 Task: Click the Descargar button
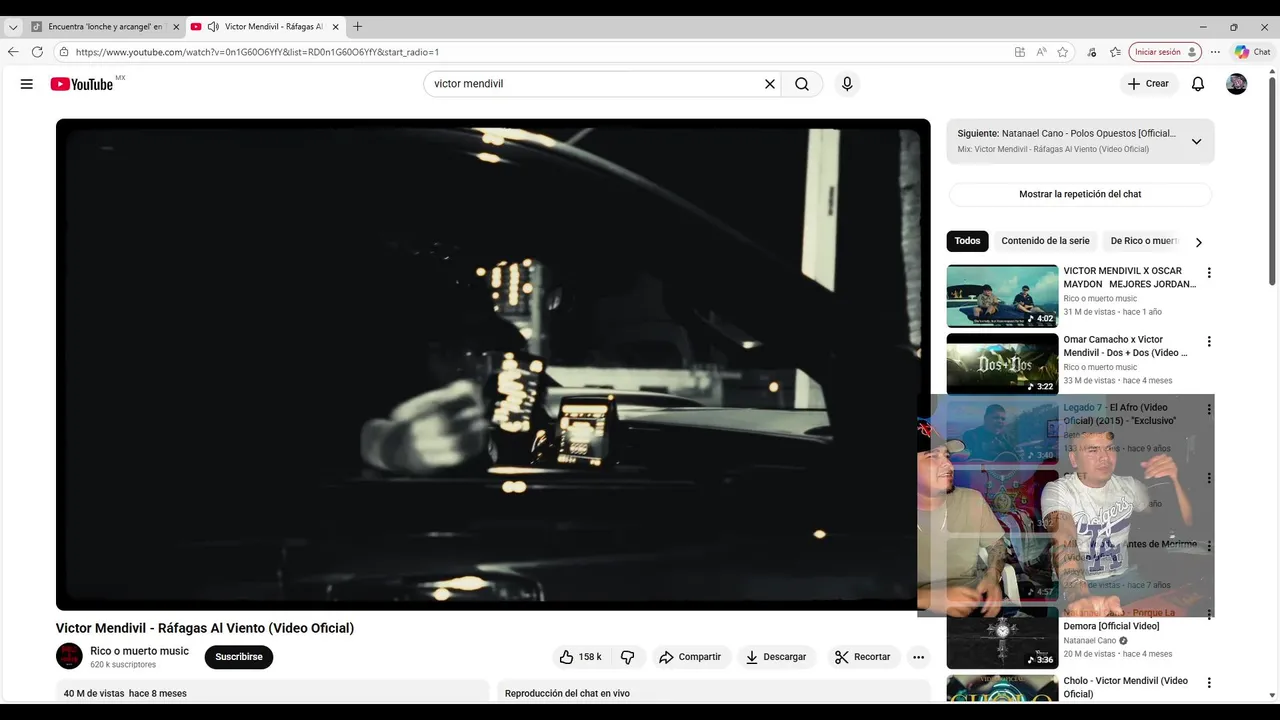pyautogui.click(x=776, y=657)
